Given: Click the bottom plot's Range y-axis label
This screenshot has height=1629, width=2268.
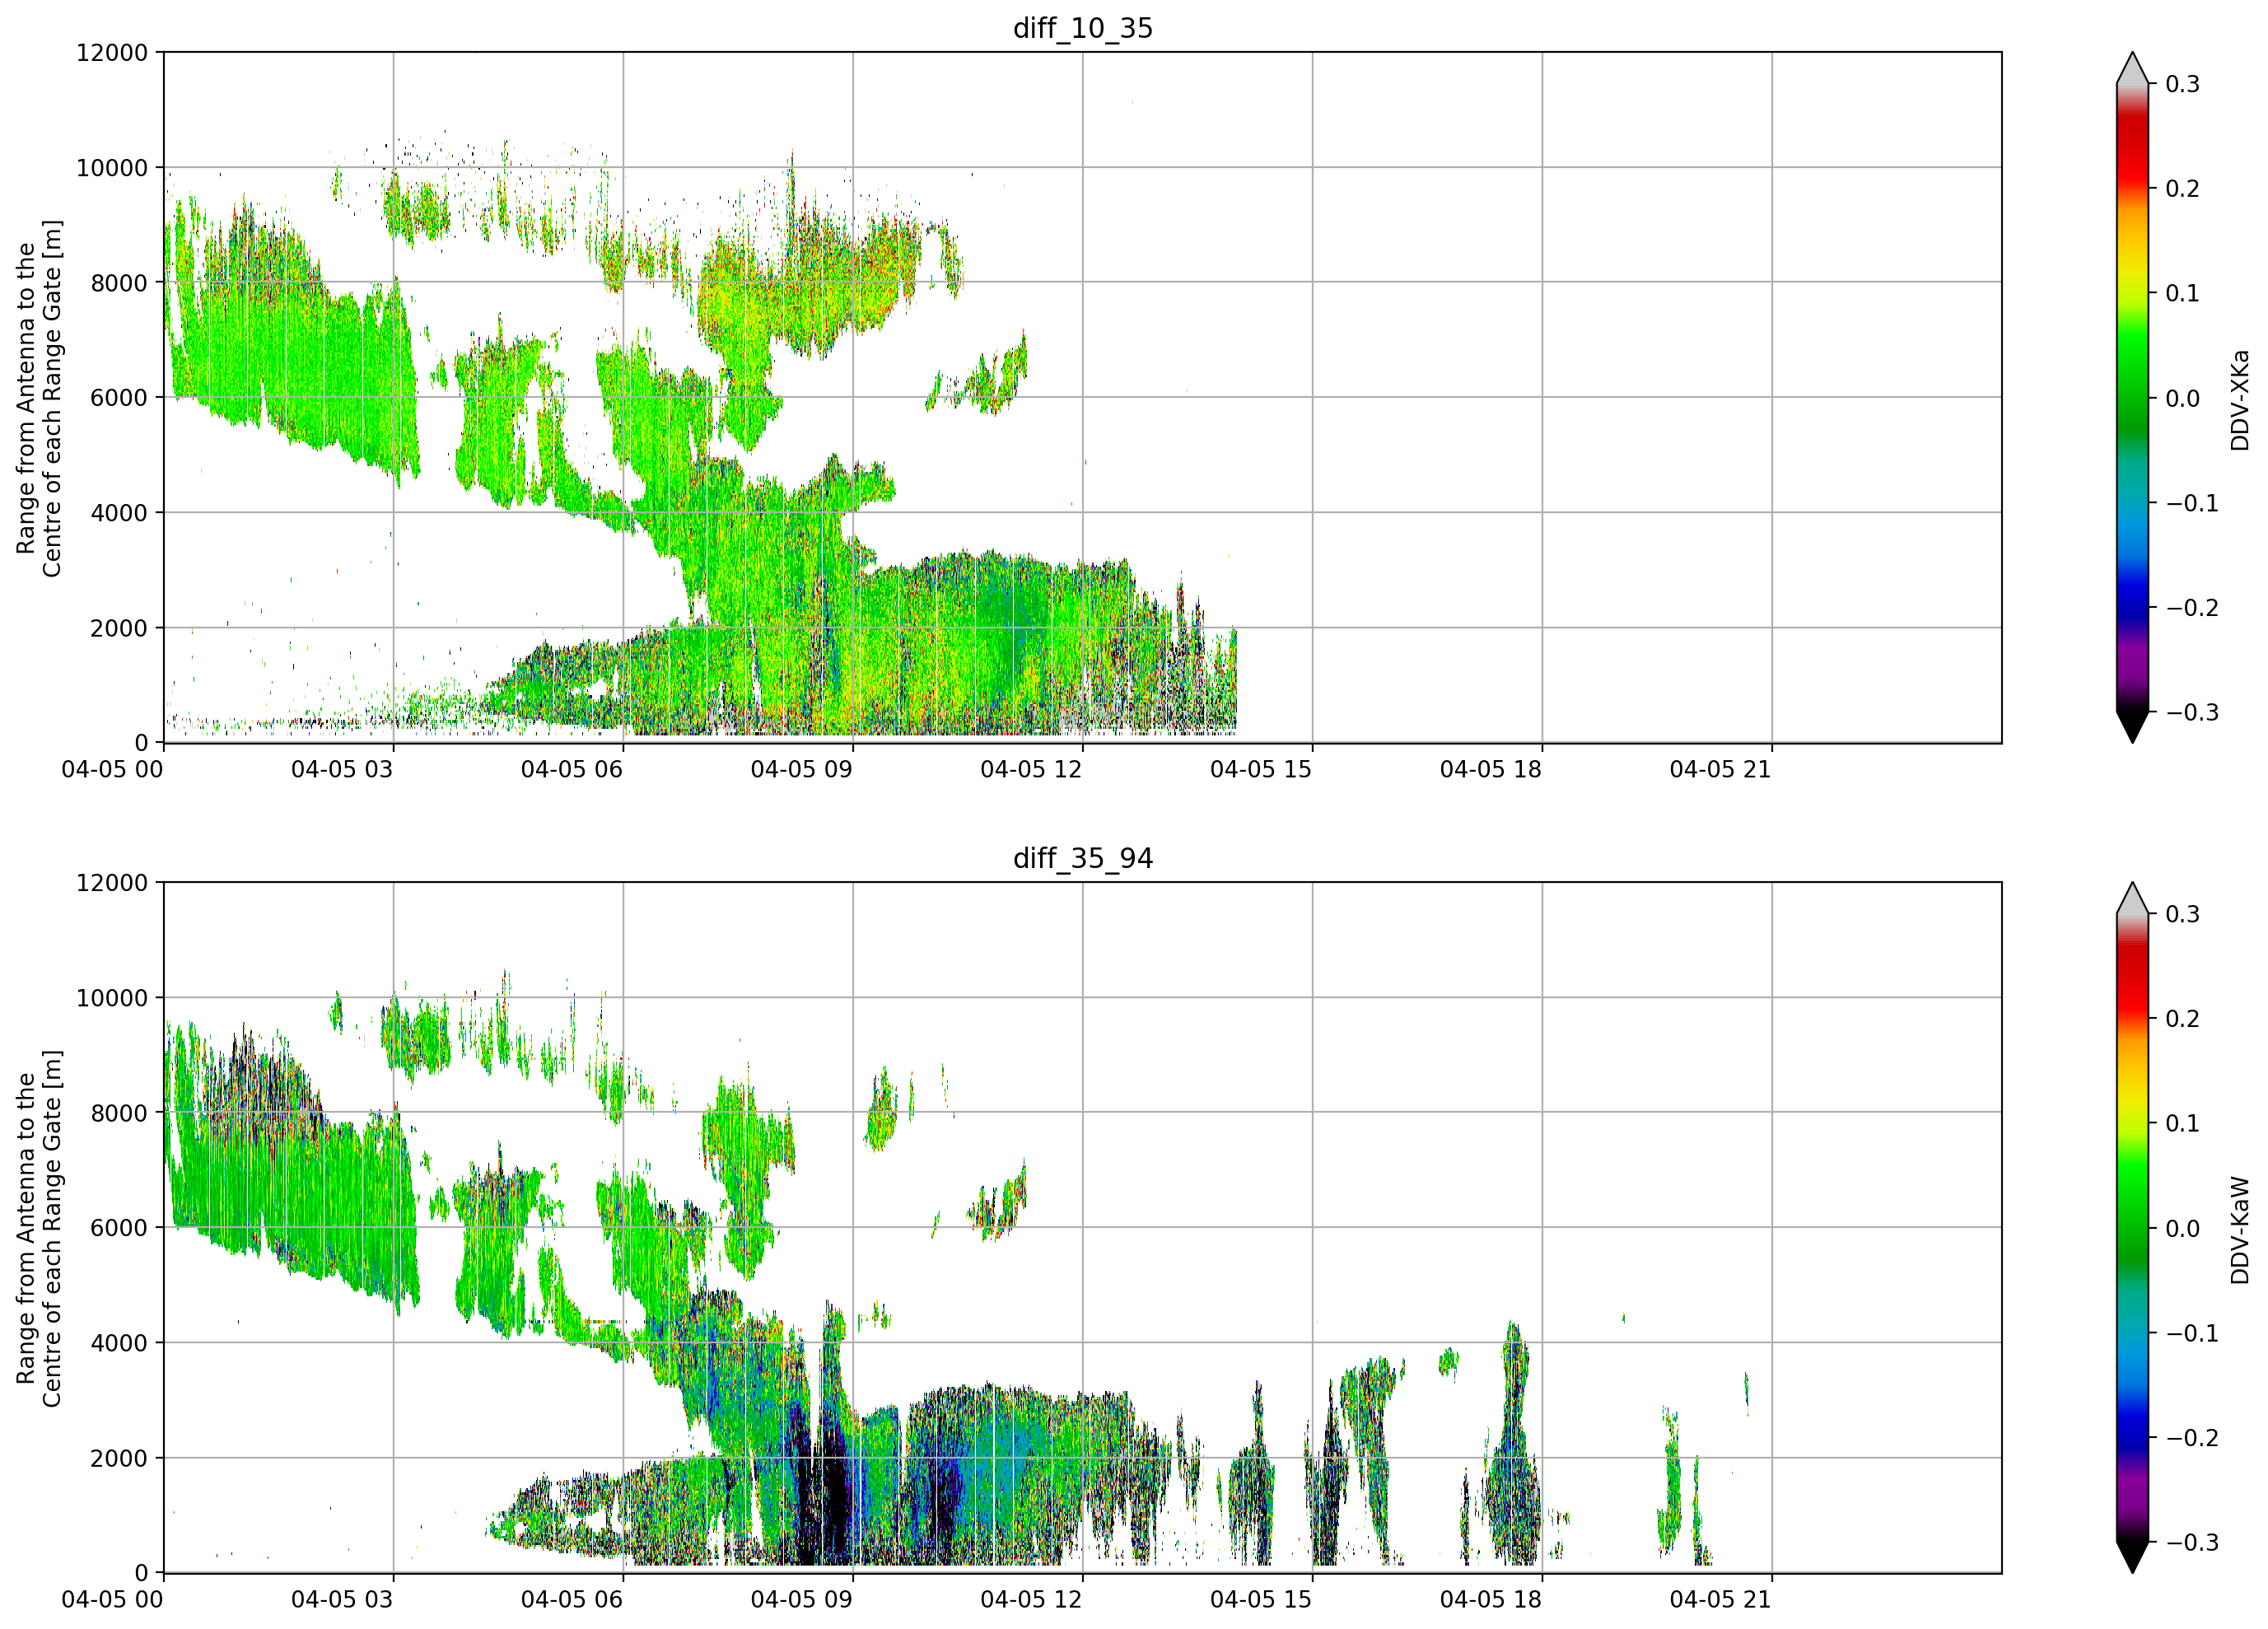Looking at the screenshot, I should (39, 1228).
